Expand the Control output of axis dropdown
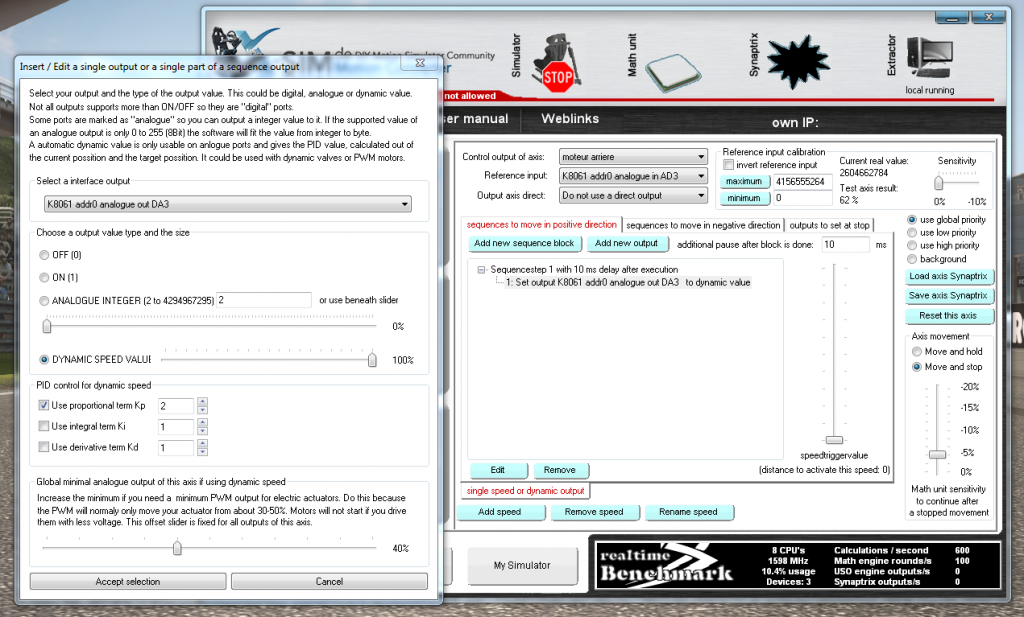Screen dimensions: 1024x617 tap(633, 157)
